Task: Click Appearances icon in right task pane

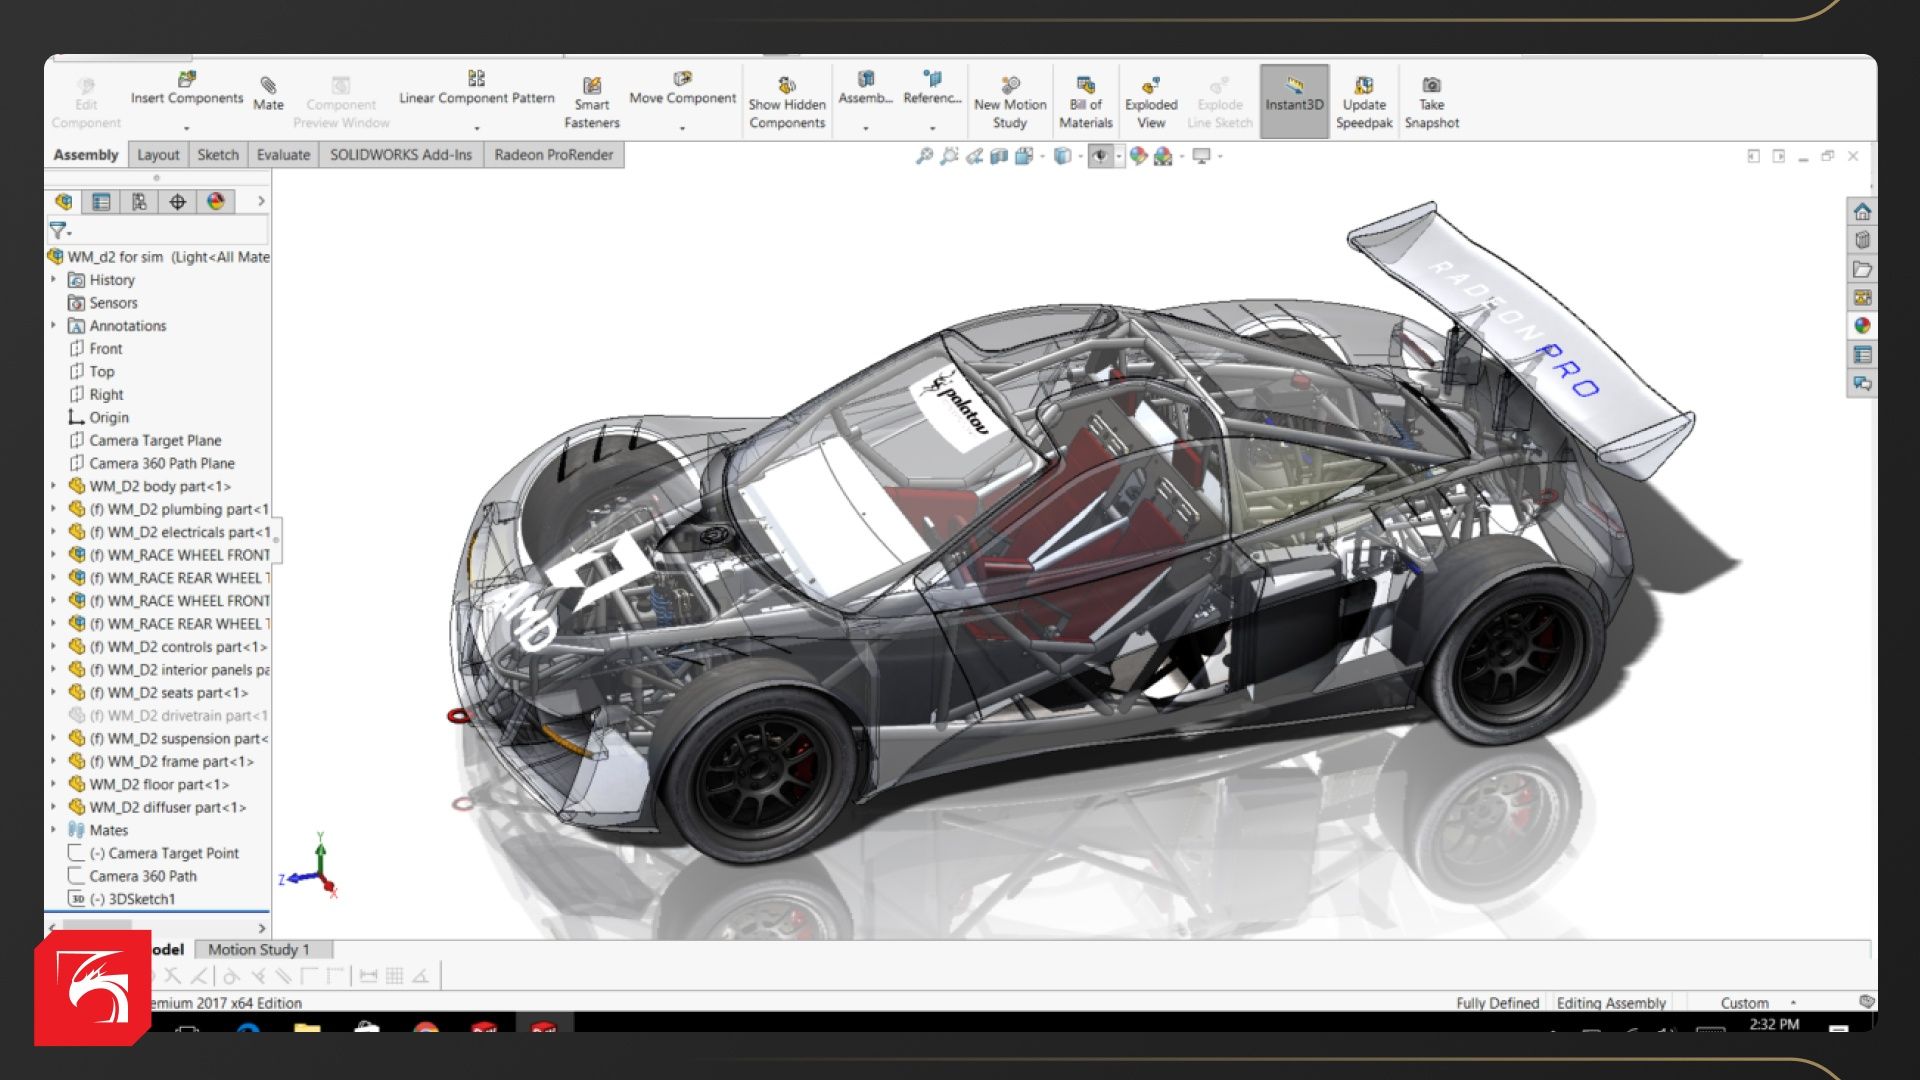Action: click(x=1862, y=326)
